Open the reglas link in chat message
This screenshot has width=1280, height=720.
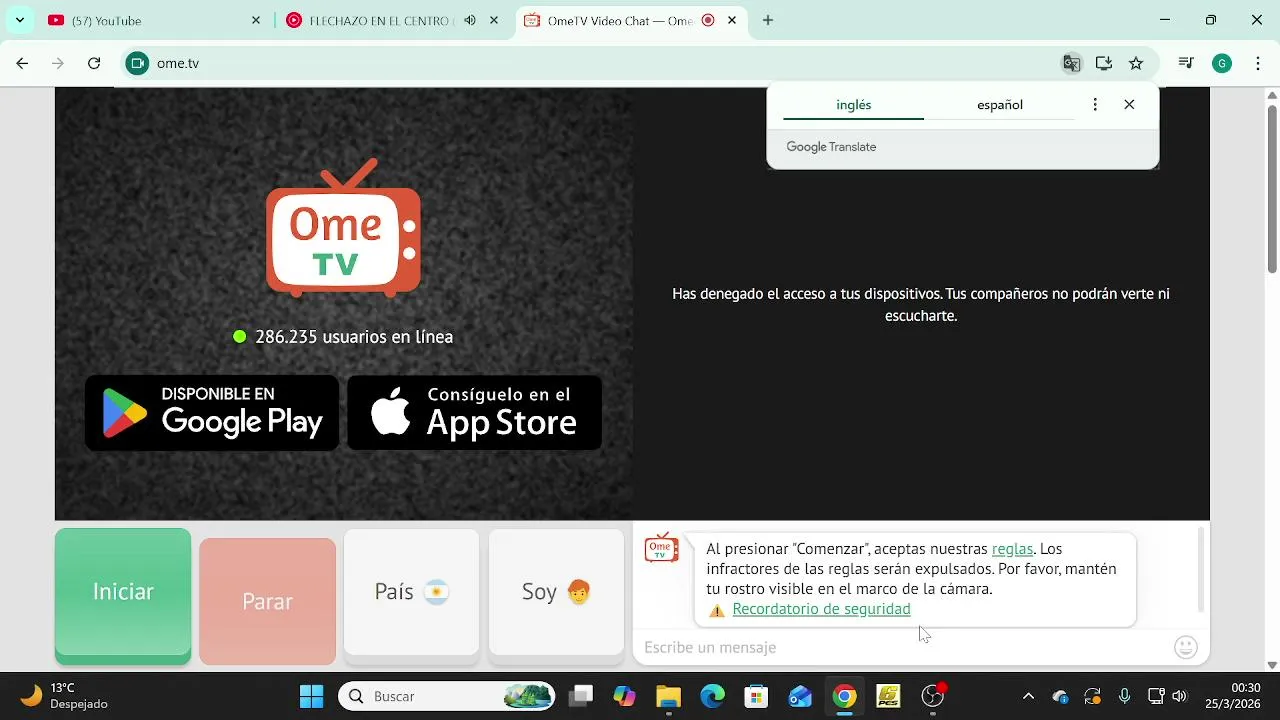1012,549
